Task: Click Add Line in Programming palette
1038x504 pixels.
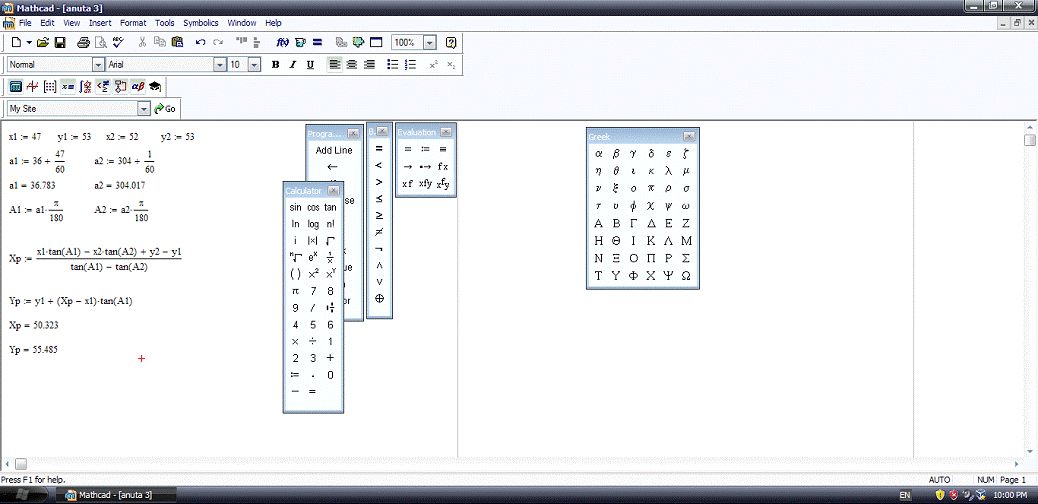Action: pyautogui.click(x=333, y=150)
